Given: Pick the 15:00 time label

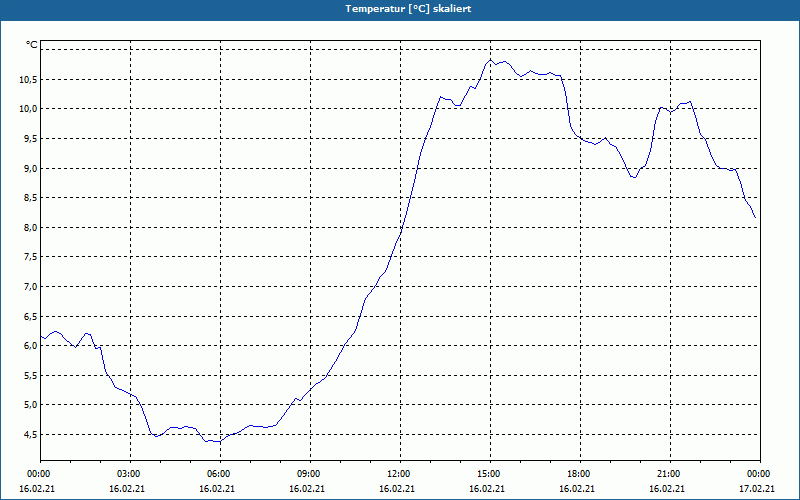Looking at the screenshot, I should click(487, 473).
